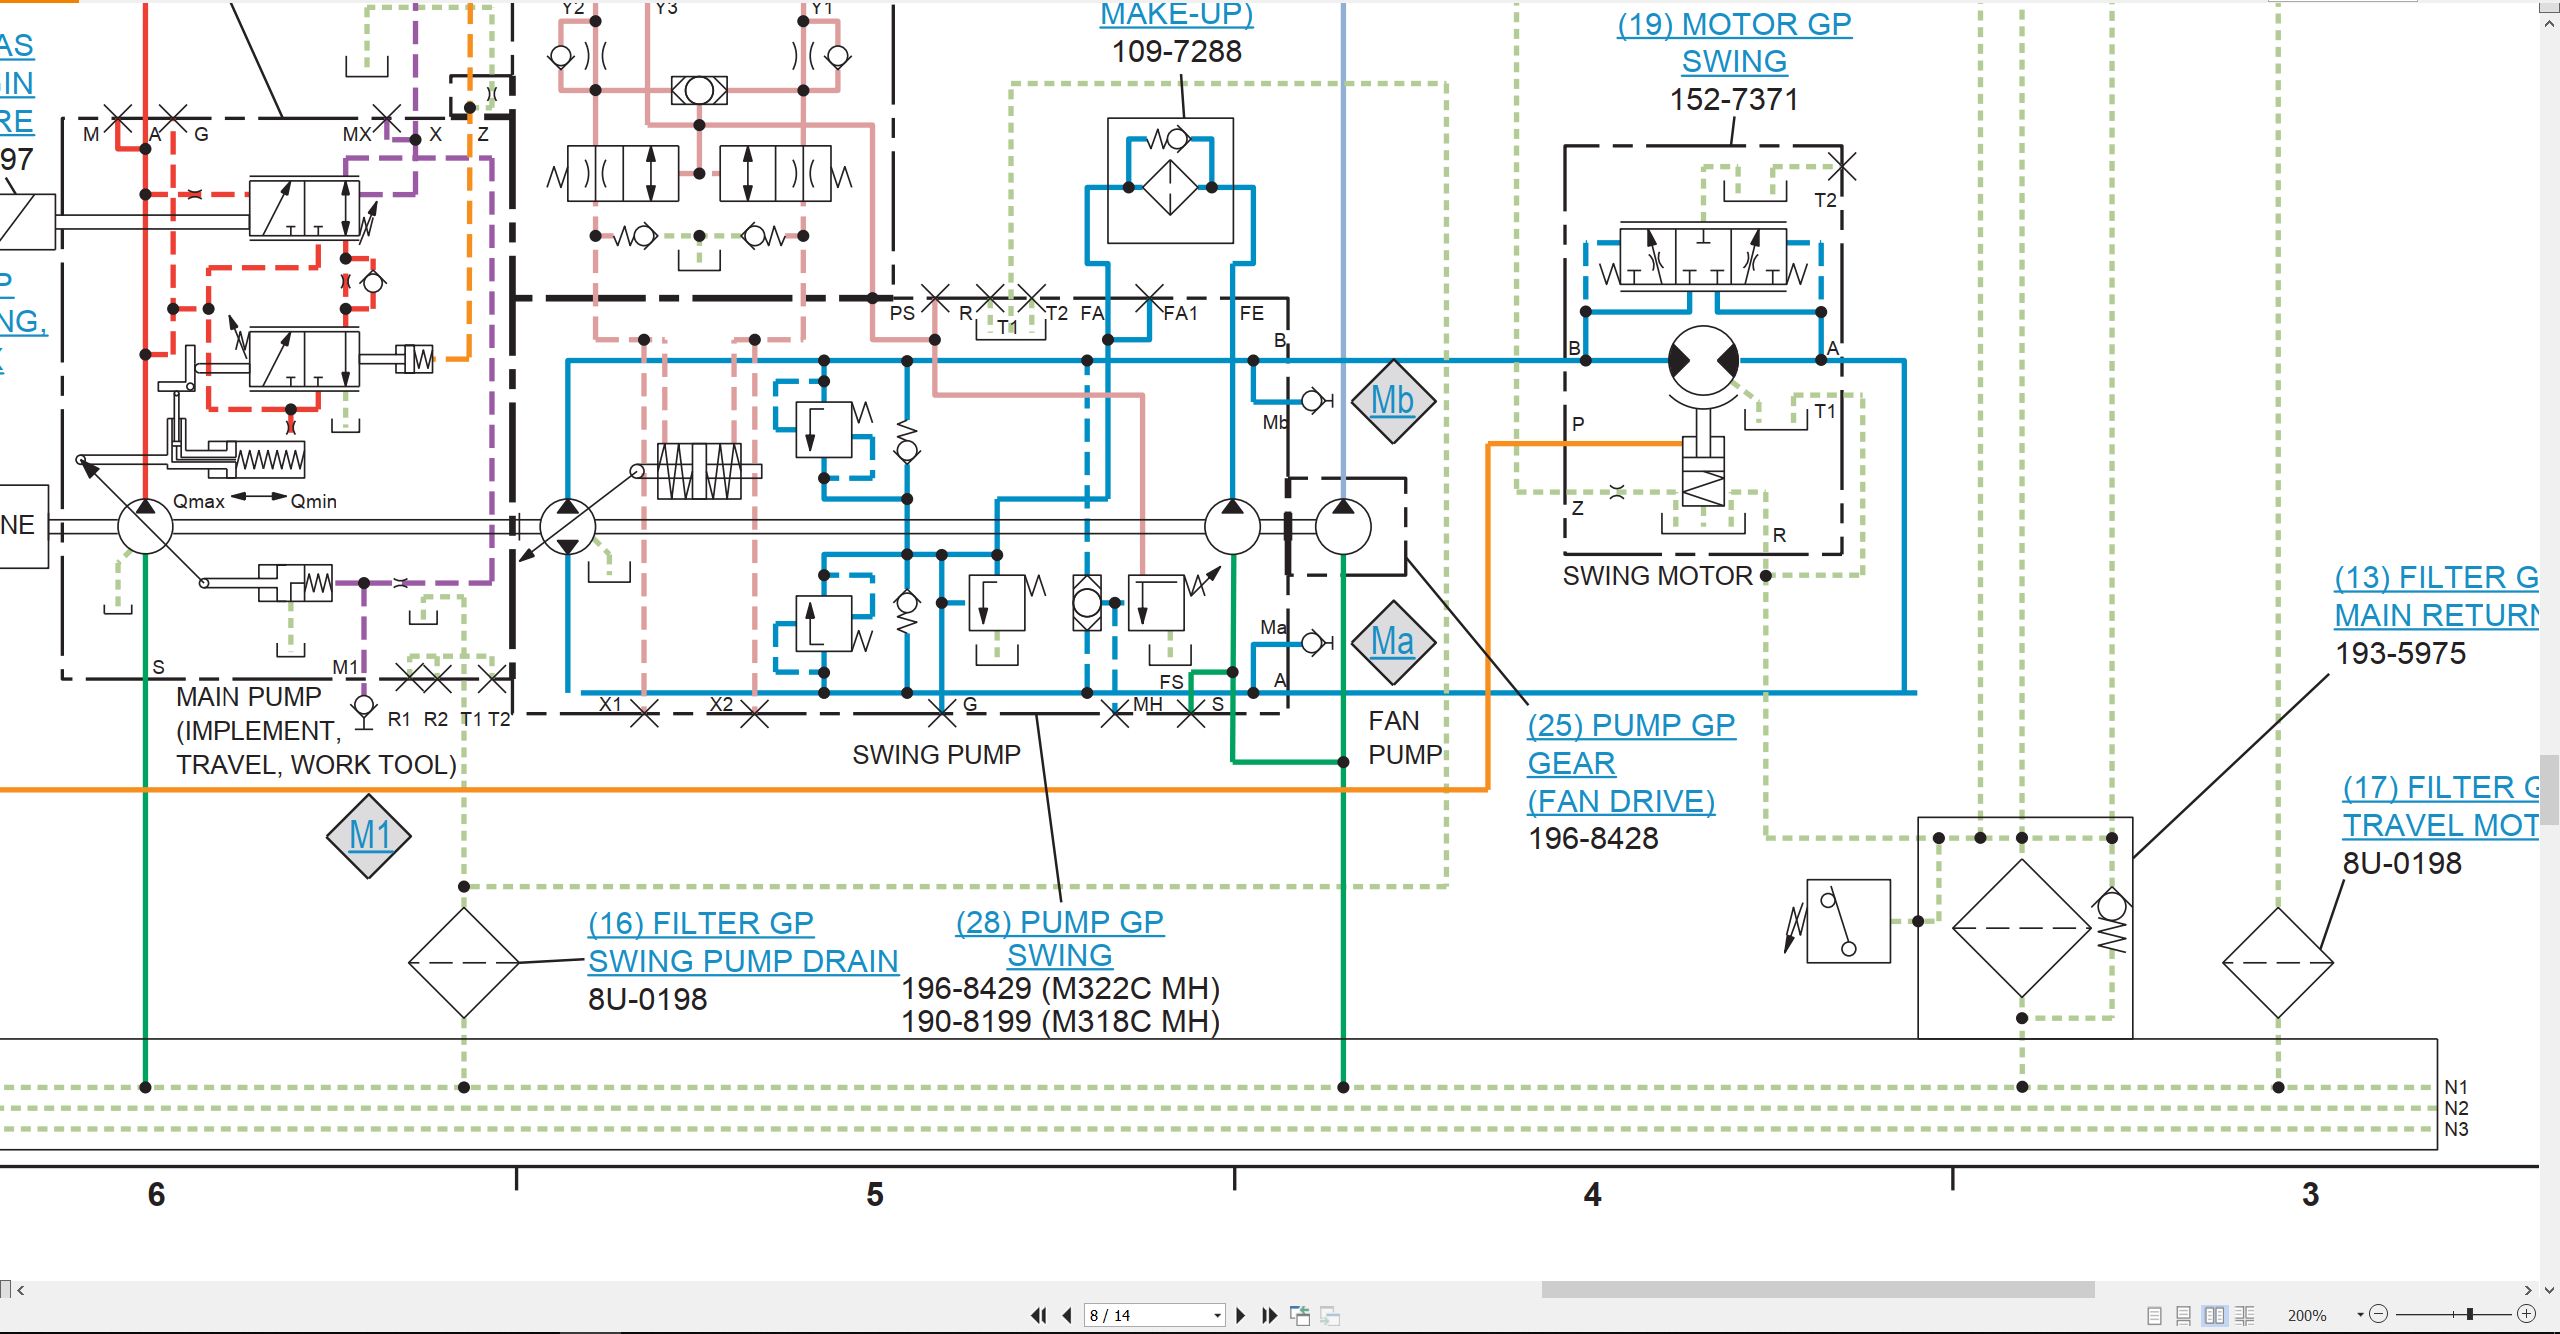Click the 190-8199 (M318C MH) text
2560x1334 pixels.
point(1060,1021)
